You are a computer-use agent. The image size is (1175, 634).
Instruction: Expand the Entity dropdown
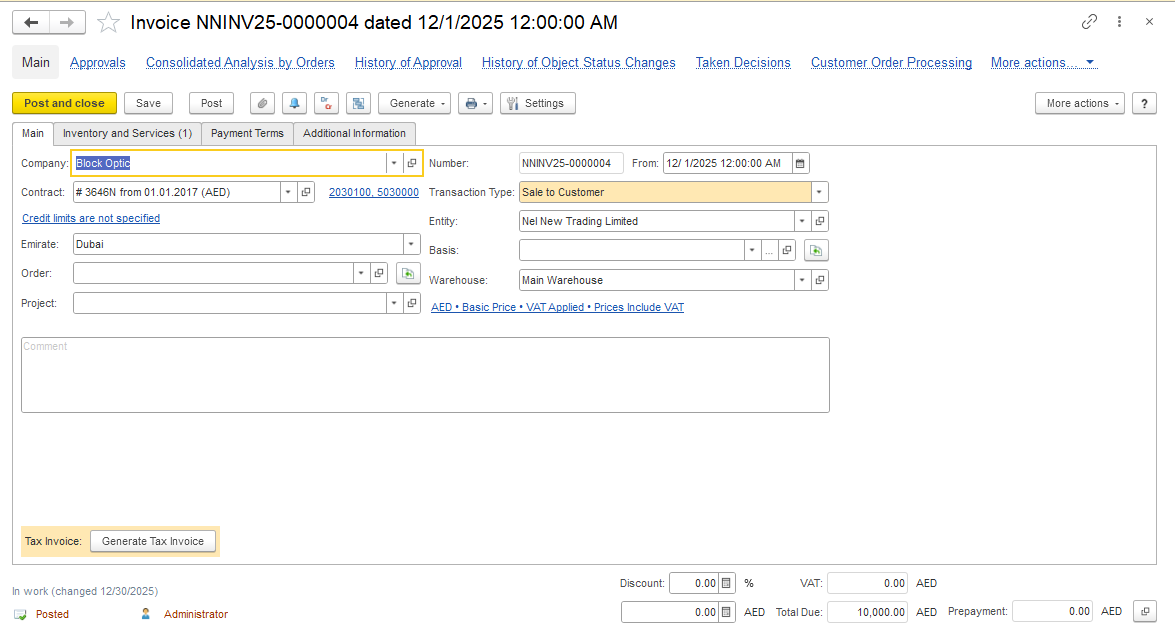[802, 221]
